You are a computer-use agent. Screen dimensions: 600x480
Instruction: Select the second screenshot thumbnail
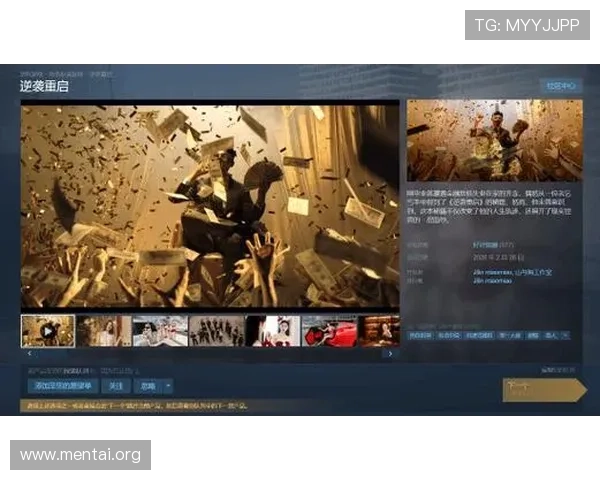104,331
